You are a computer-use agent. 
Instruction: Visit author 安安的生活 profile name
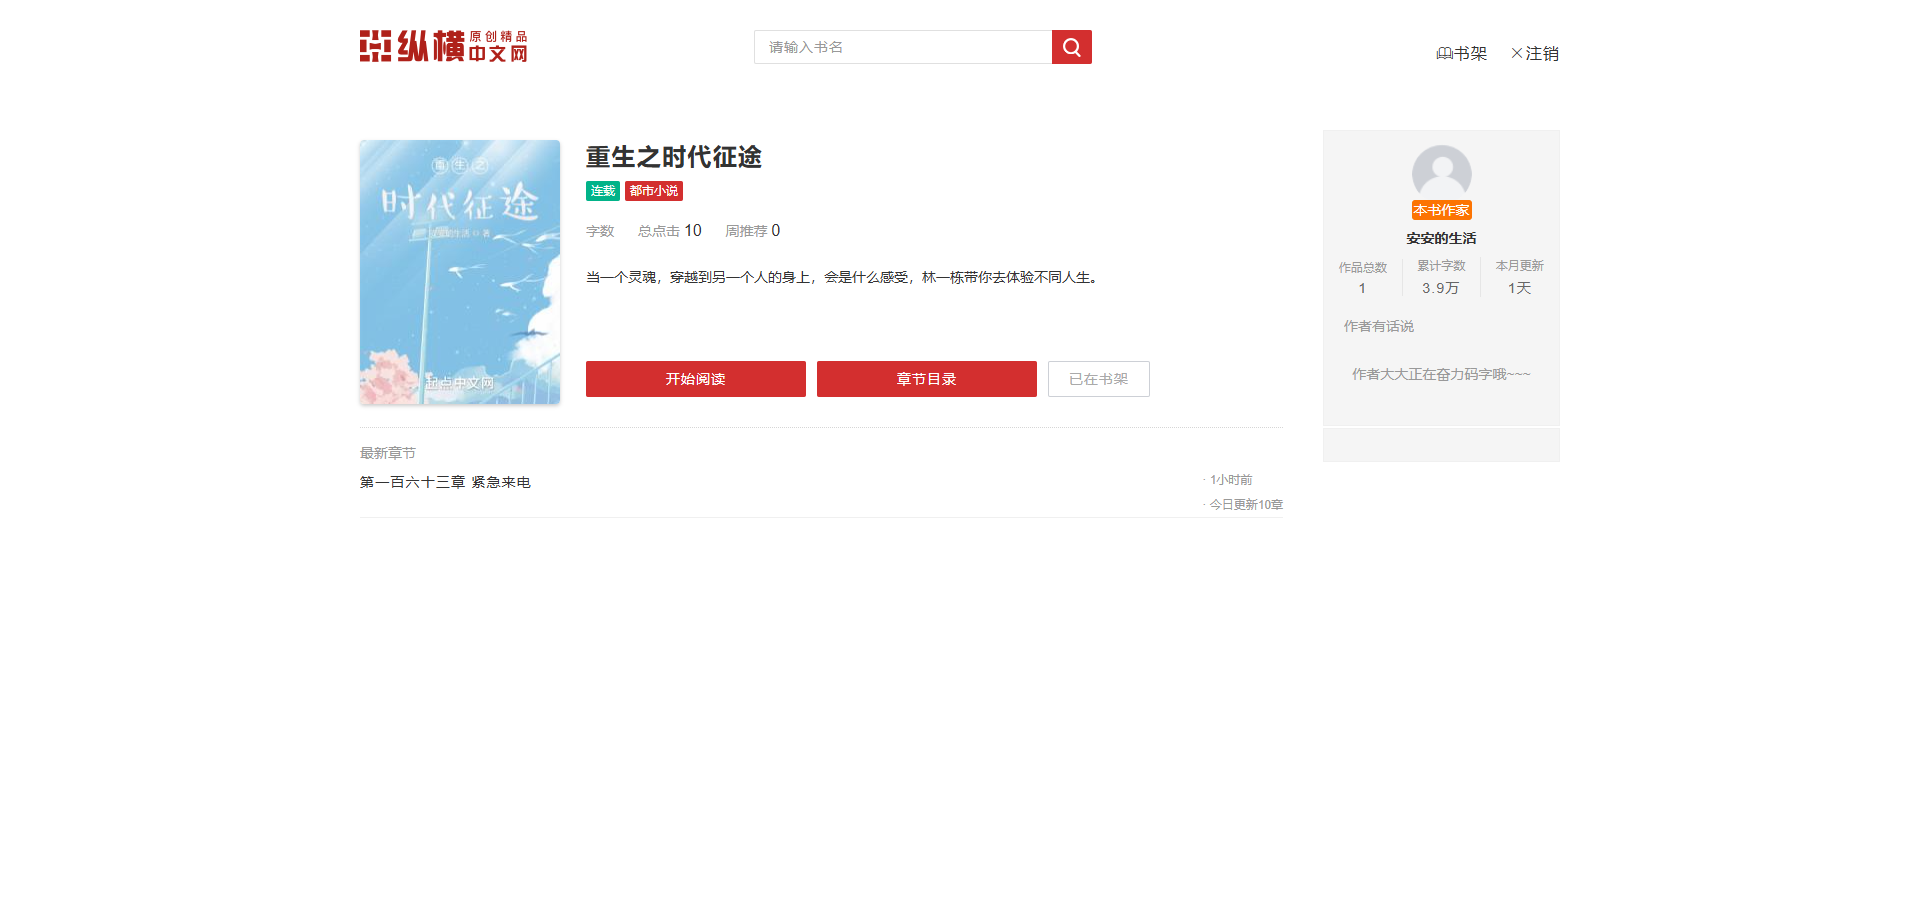pyautogui.click(x=1441, y=238)
